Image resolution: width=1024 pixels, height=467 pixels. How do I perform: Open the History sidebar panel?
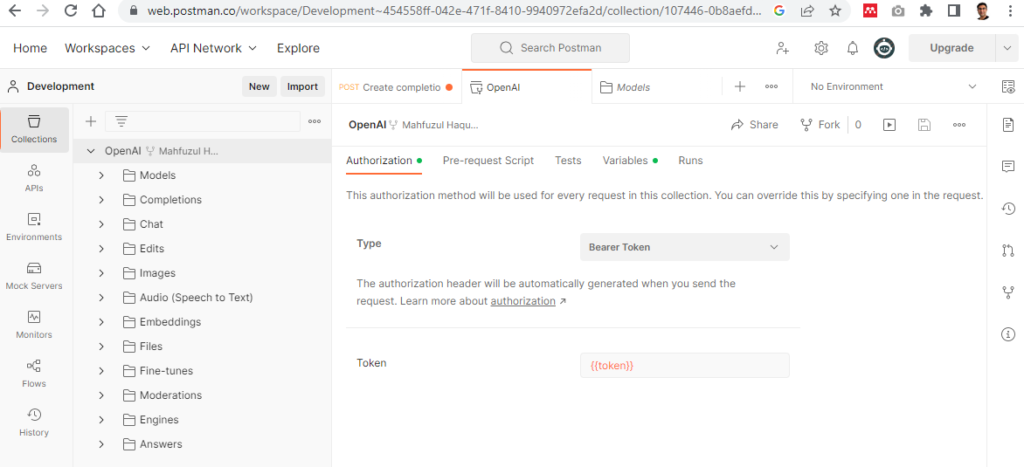coord(34,422)
